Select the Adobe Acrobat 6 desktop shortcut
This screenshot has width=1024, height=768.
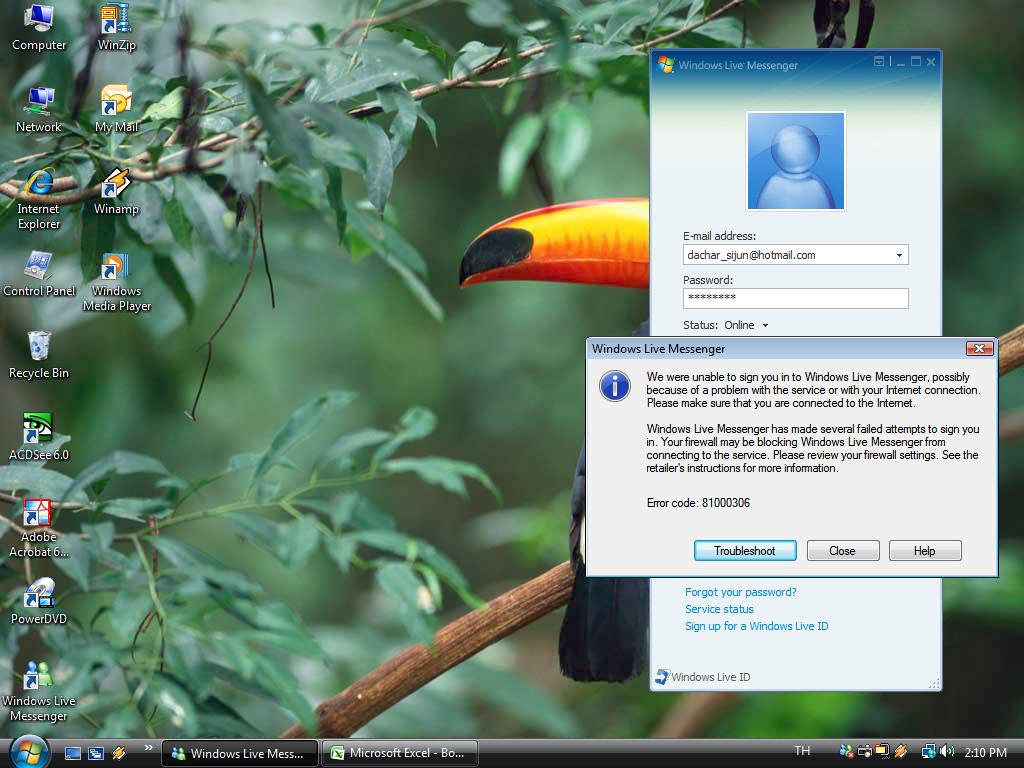pyautogui.click(x=39, y=528)
